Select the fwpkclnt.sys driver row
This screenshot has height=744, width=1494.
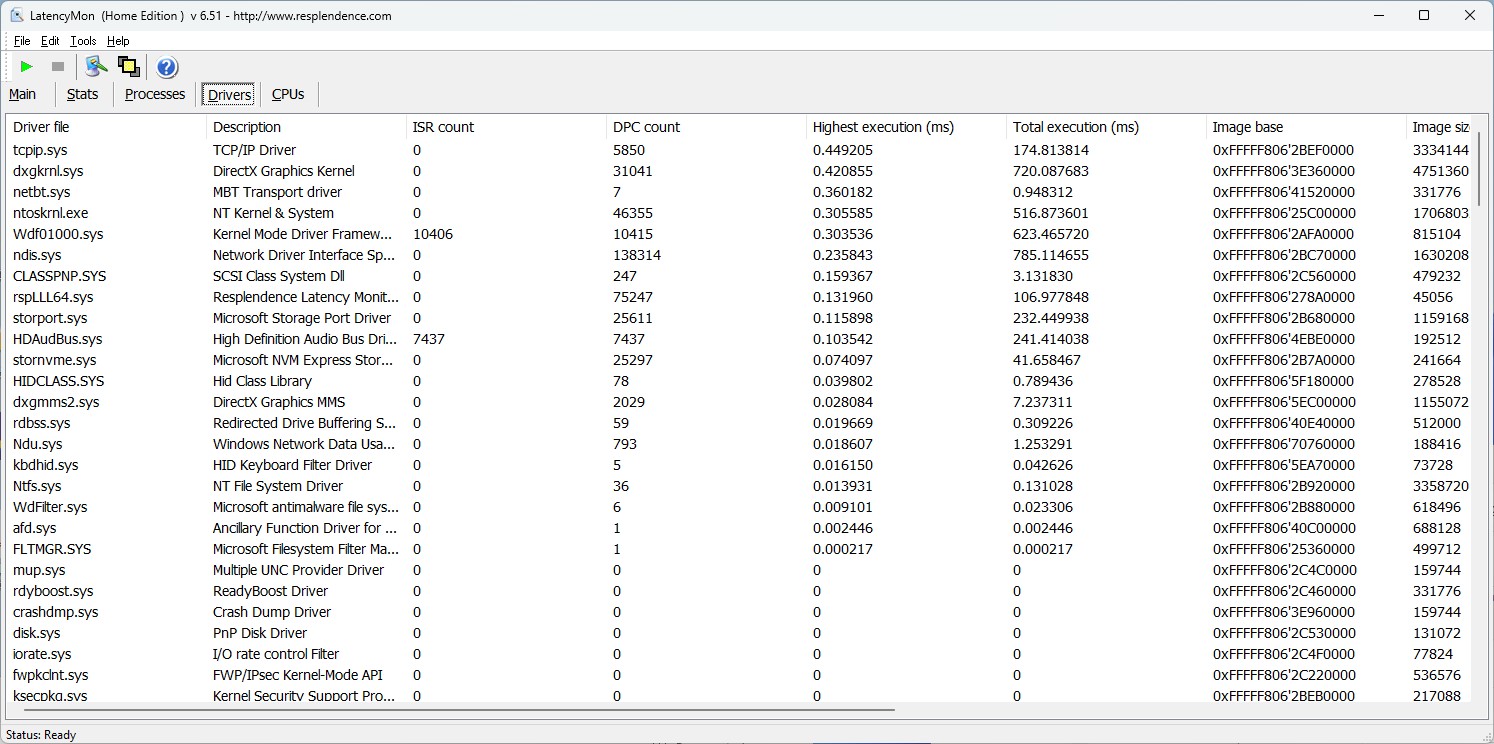[739, 675]
